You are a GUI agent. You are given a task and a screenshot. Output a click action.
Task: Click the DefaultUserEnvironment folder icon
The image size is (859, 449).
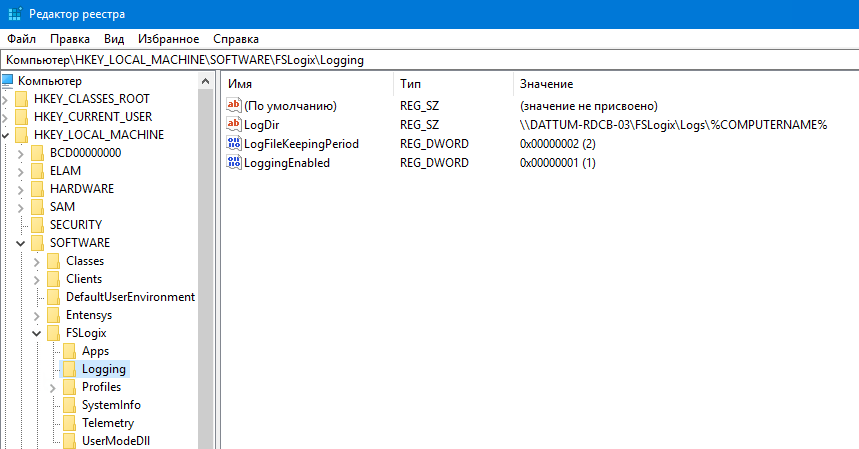(53, 297)
